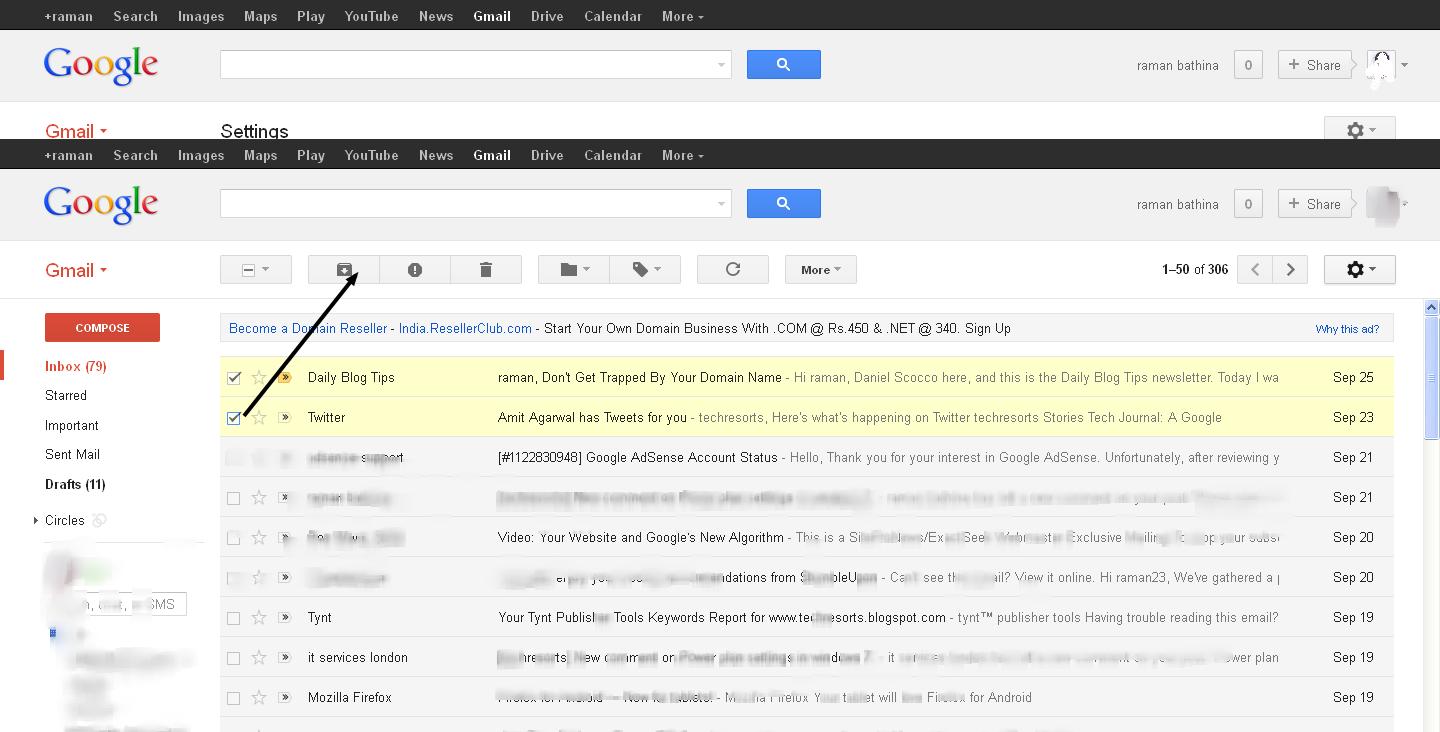This screenshot has height=732, width=1440.
Task: Open the Important folder
Action: pyautogui.click(x=72, y=425)
